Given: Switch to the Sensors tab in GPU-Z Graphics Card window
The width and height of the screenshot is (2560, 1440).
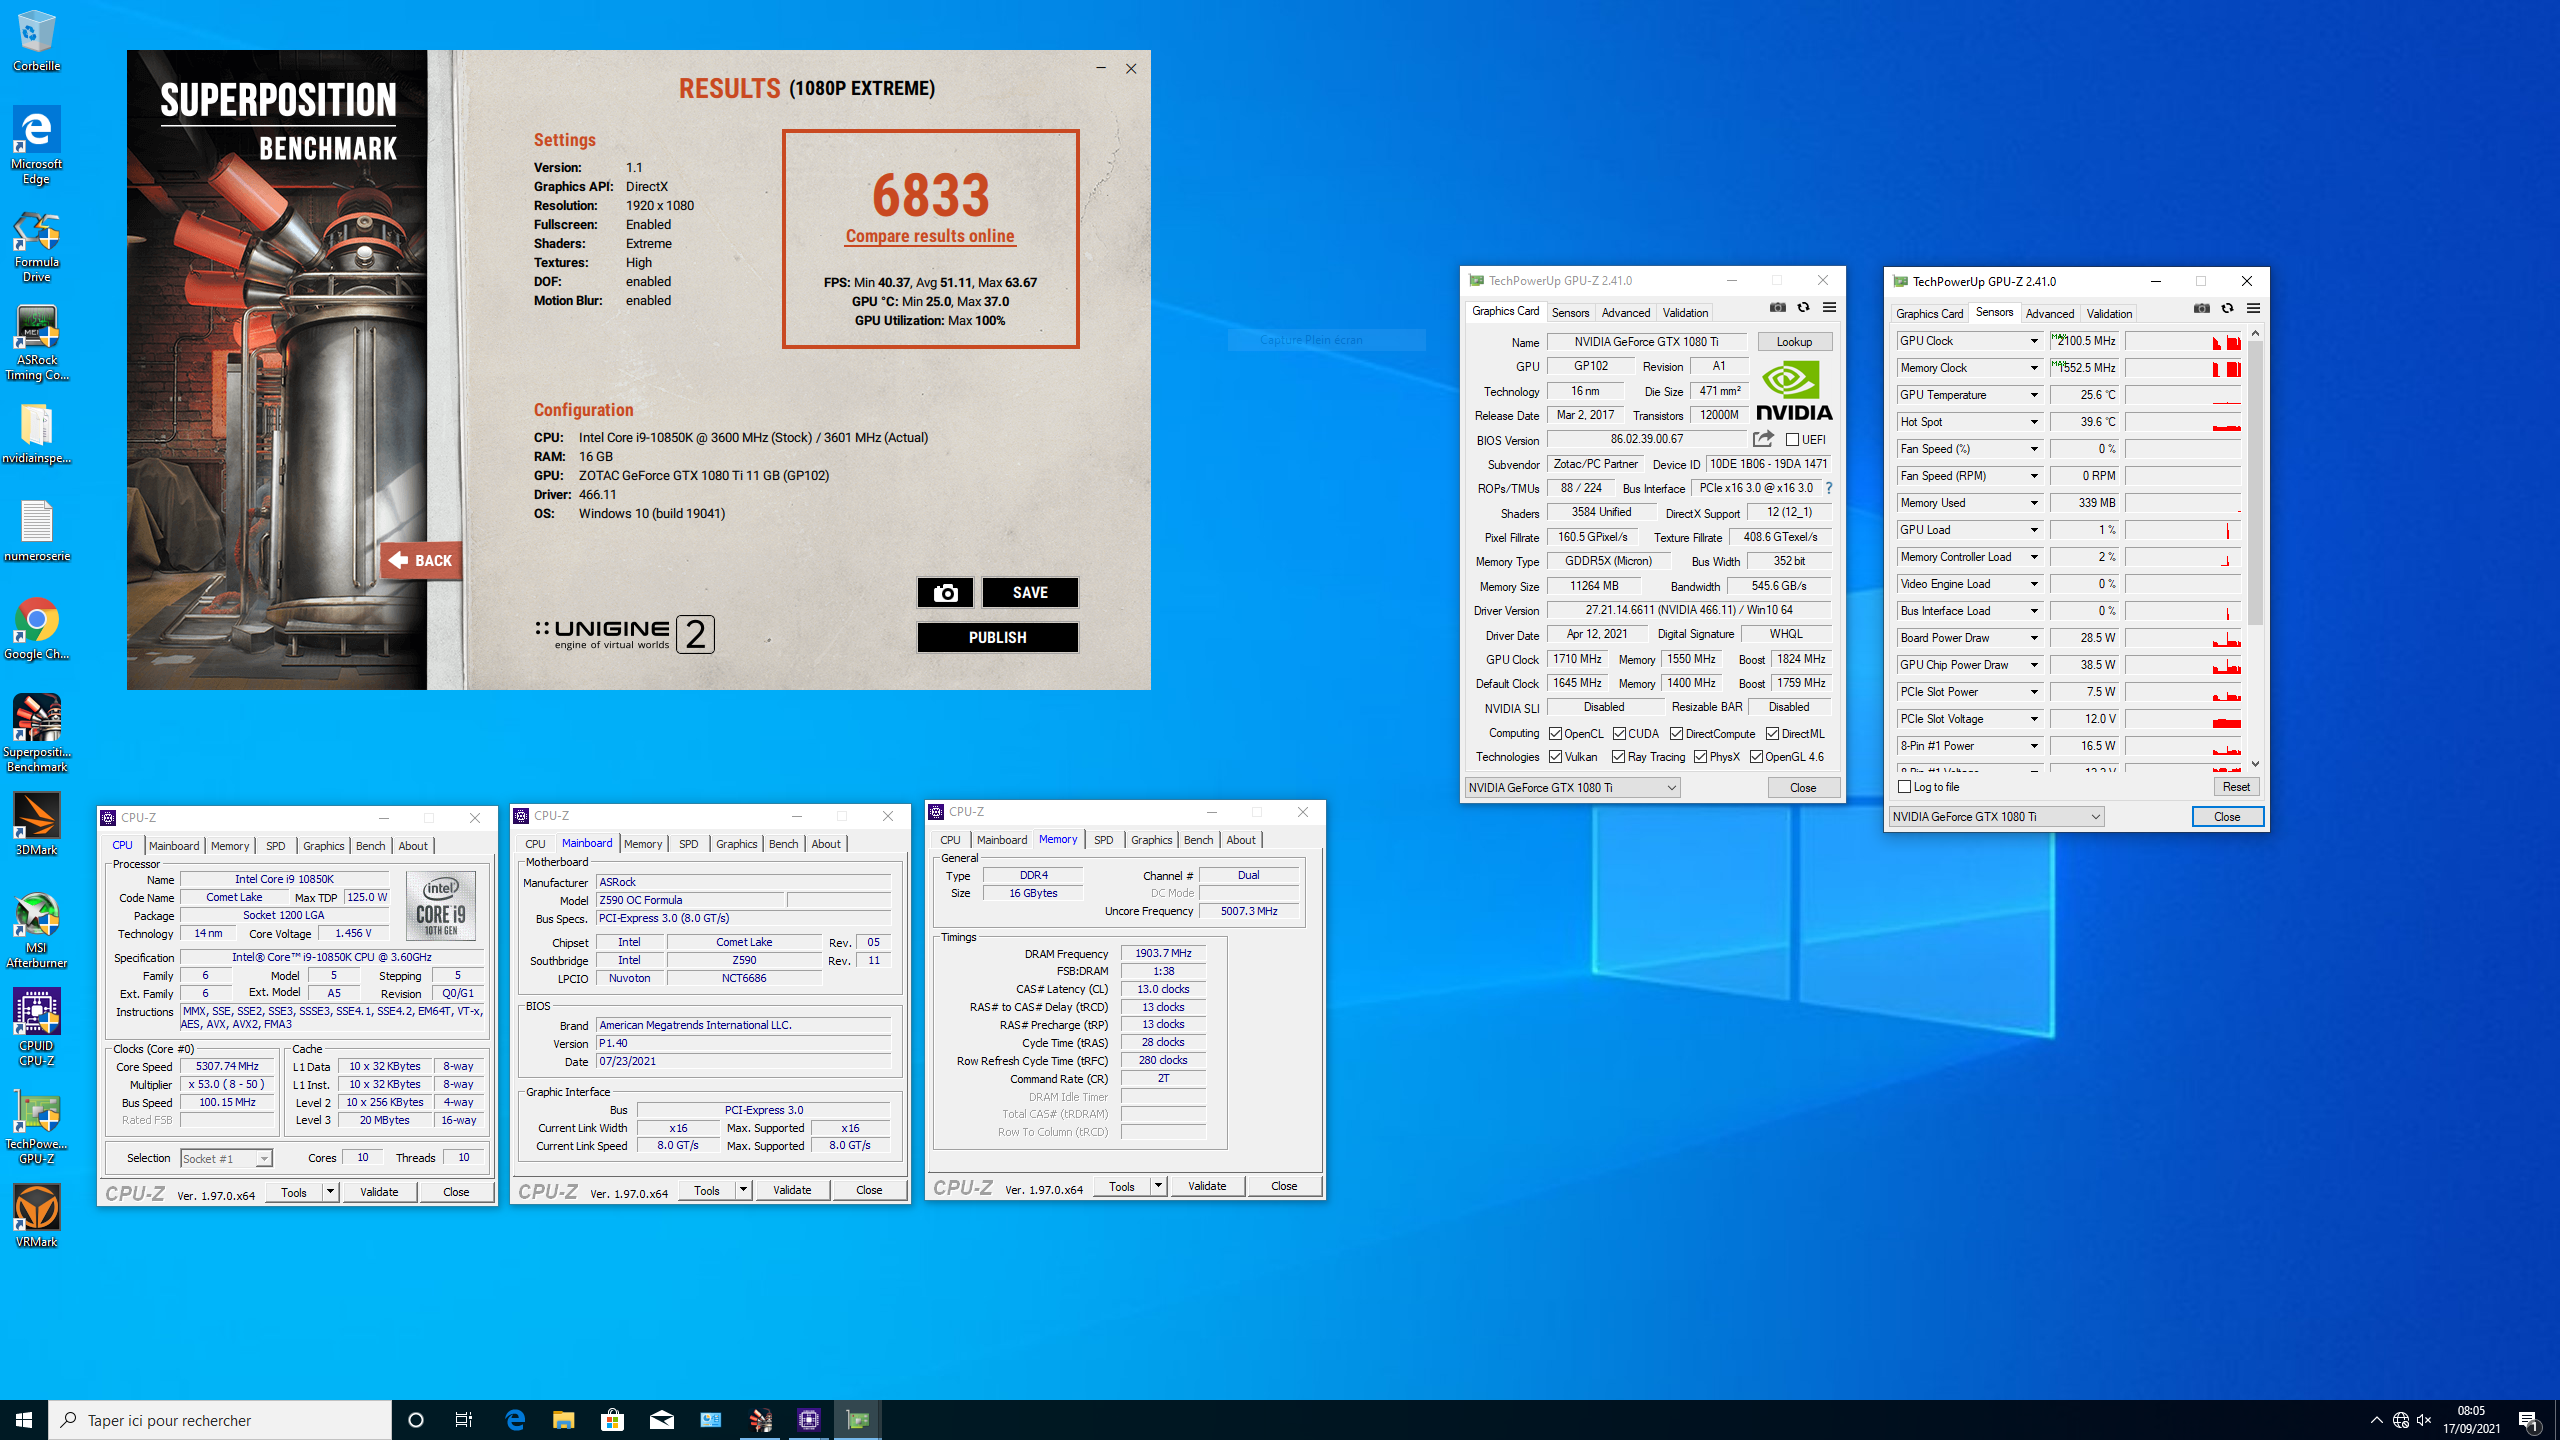Looking at the screenshot, I should click(x=1570, y=313).
